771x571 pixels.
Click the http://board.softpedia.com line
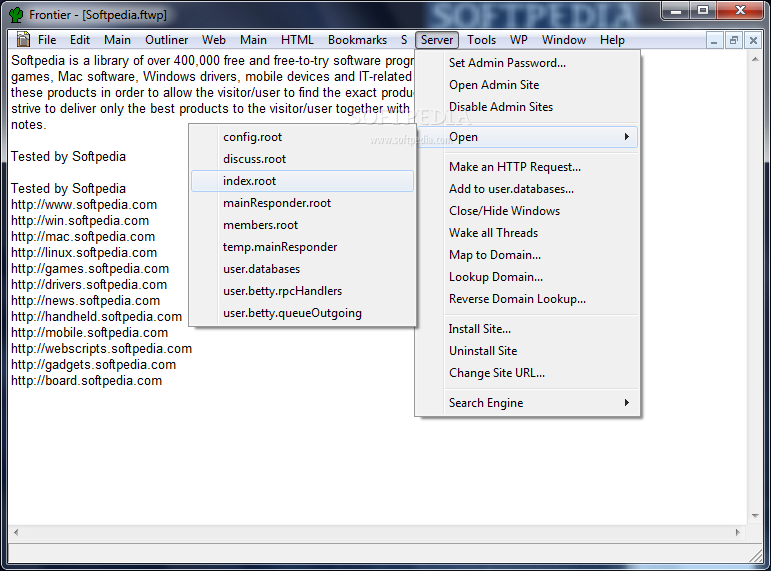[87, 381]
